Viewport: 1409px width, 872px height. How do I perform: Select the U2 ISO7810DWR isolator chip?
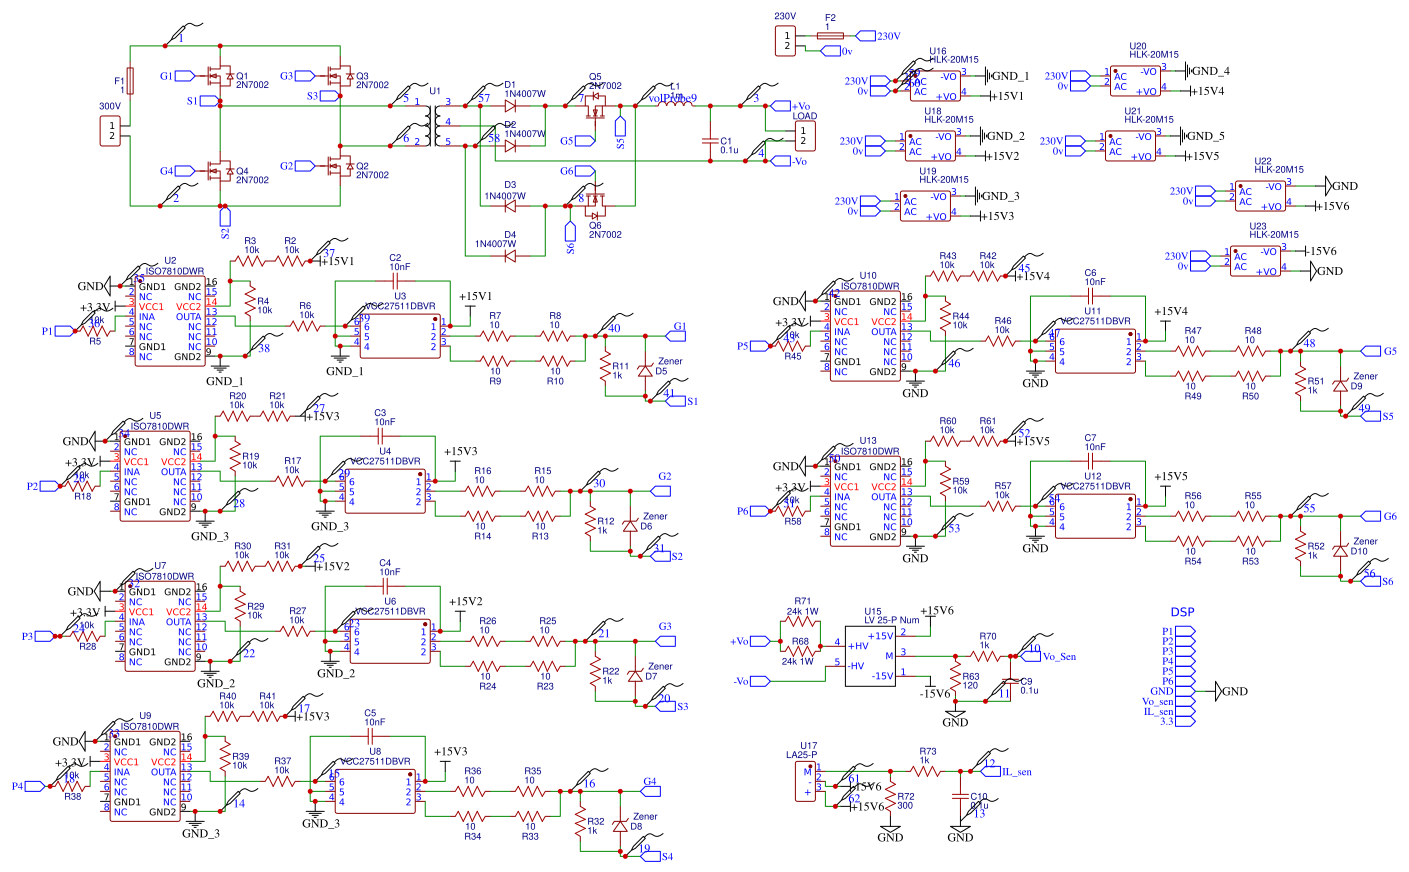170,321
